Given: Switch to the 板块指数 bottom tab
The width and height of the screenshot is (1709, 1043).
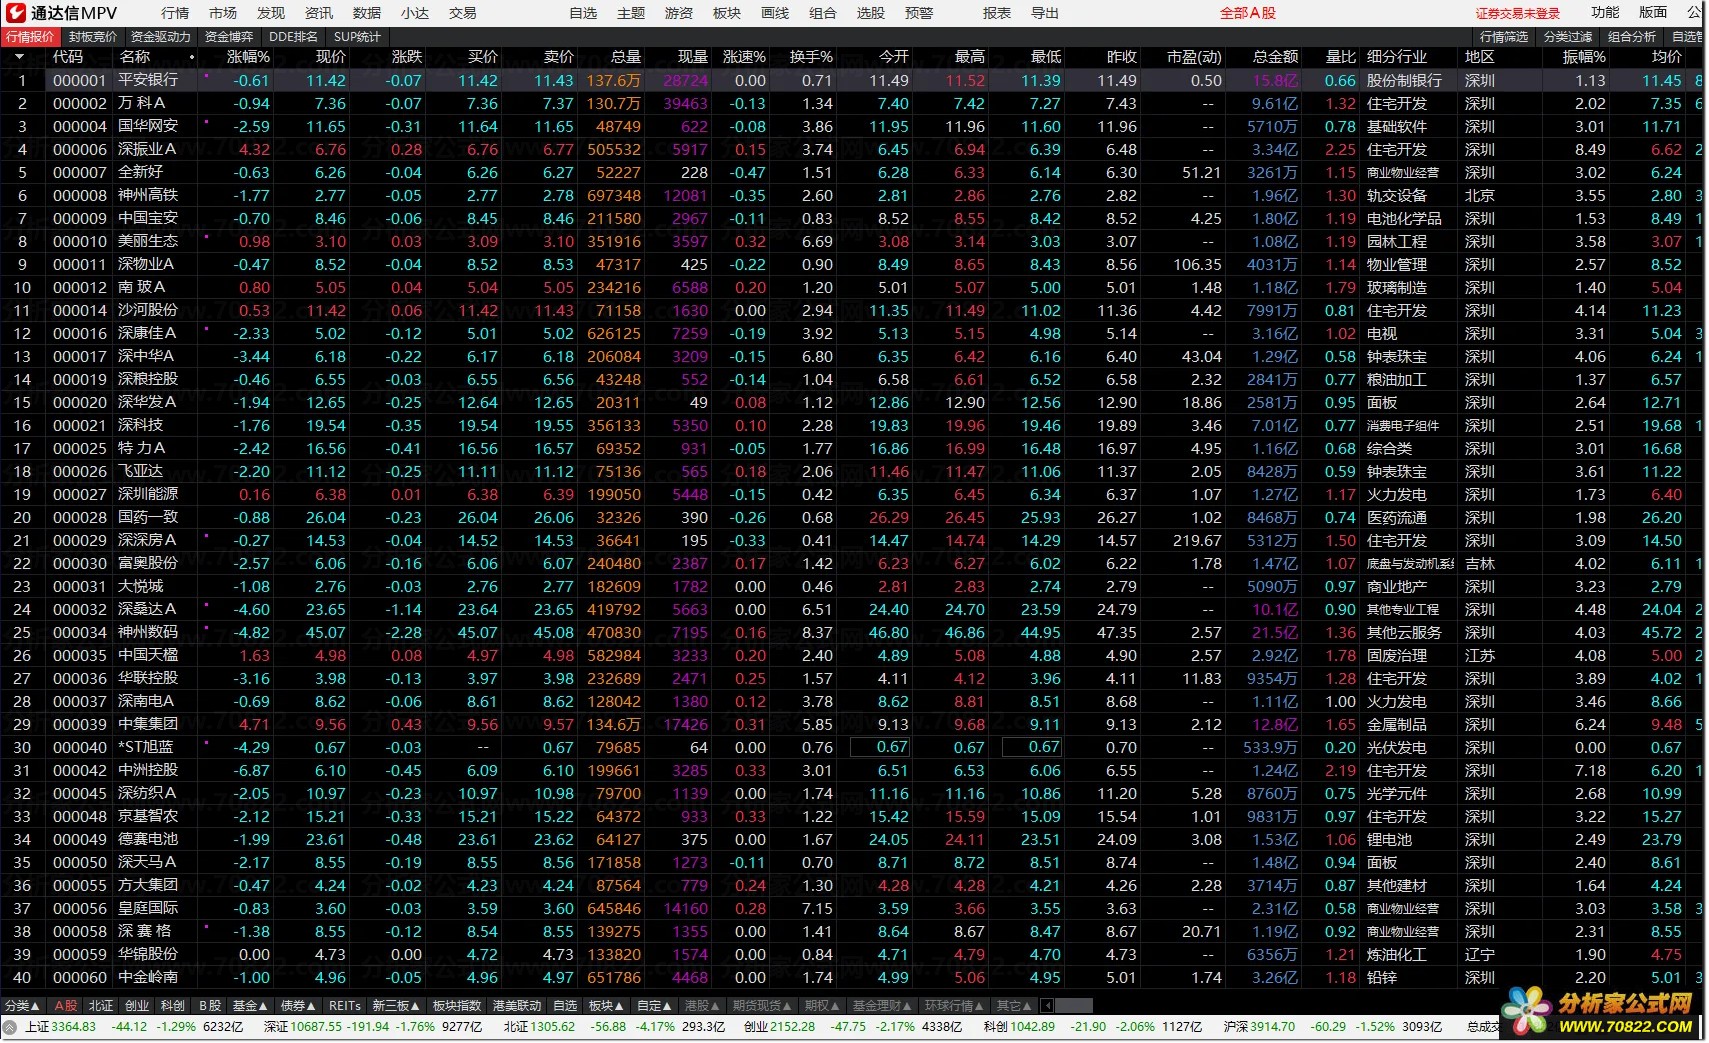Looking at the screenshot, I should [457, 1005].
